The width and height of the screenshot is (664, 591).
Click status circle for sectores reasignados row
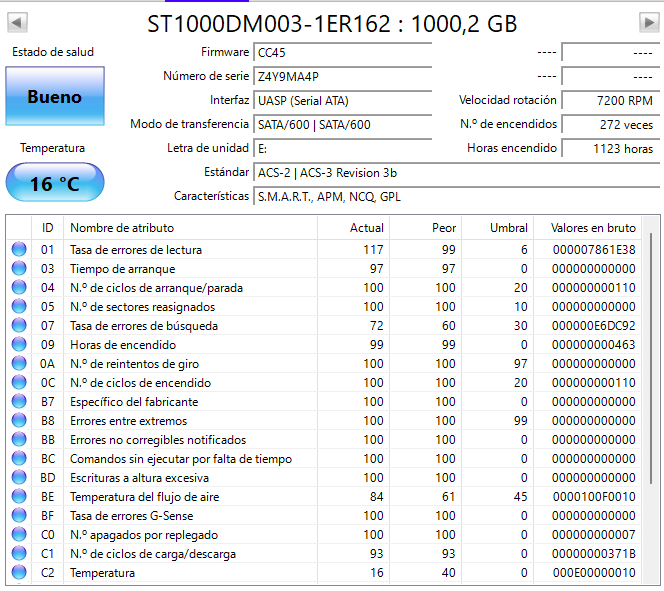[19, 307]
